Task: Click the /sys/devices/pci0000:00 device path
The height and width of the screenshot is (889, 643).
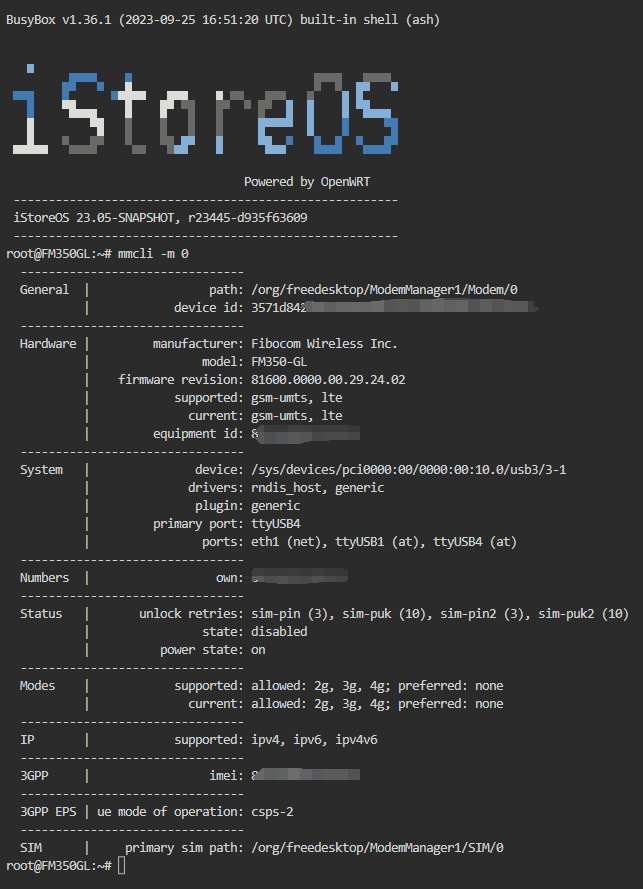Action: [x=409, y=470]
